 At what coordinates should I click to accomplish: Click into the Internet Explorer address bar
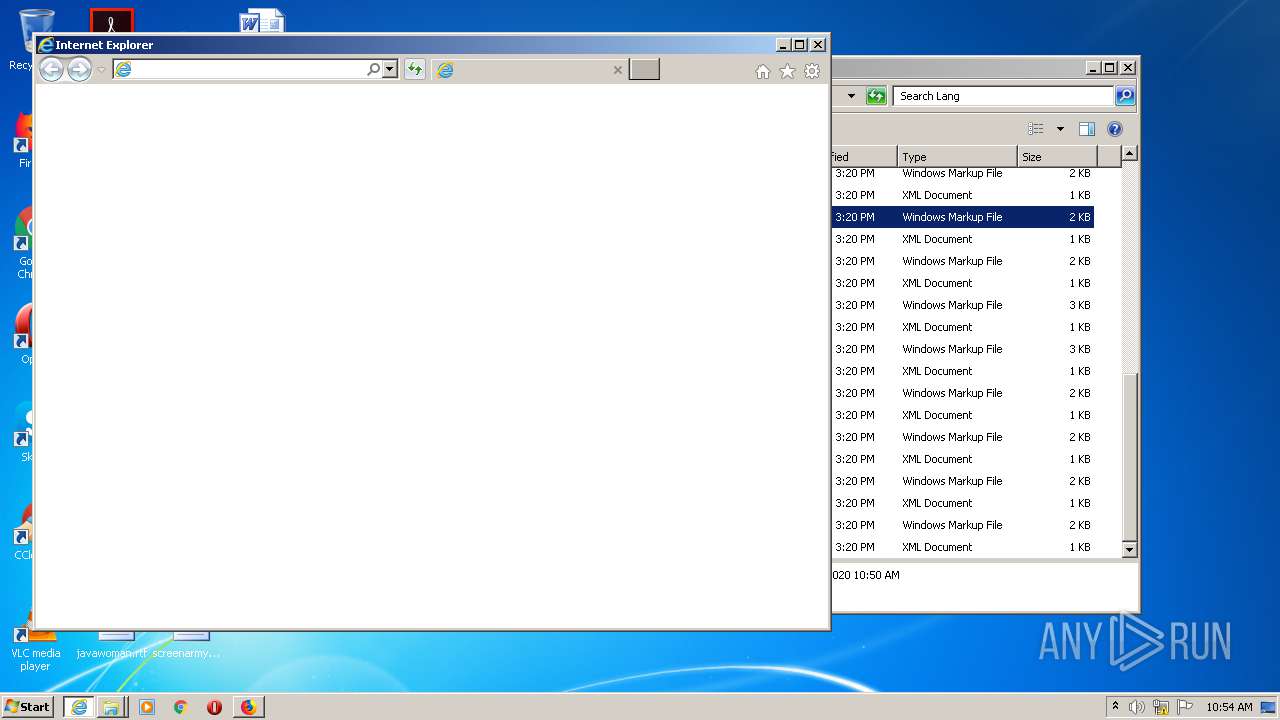click(240, 69)
